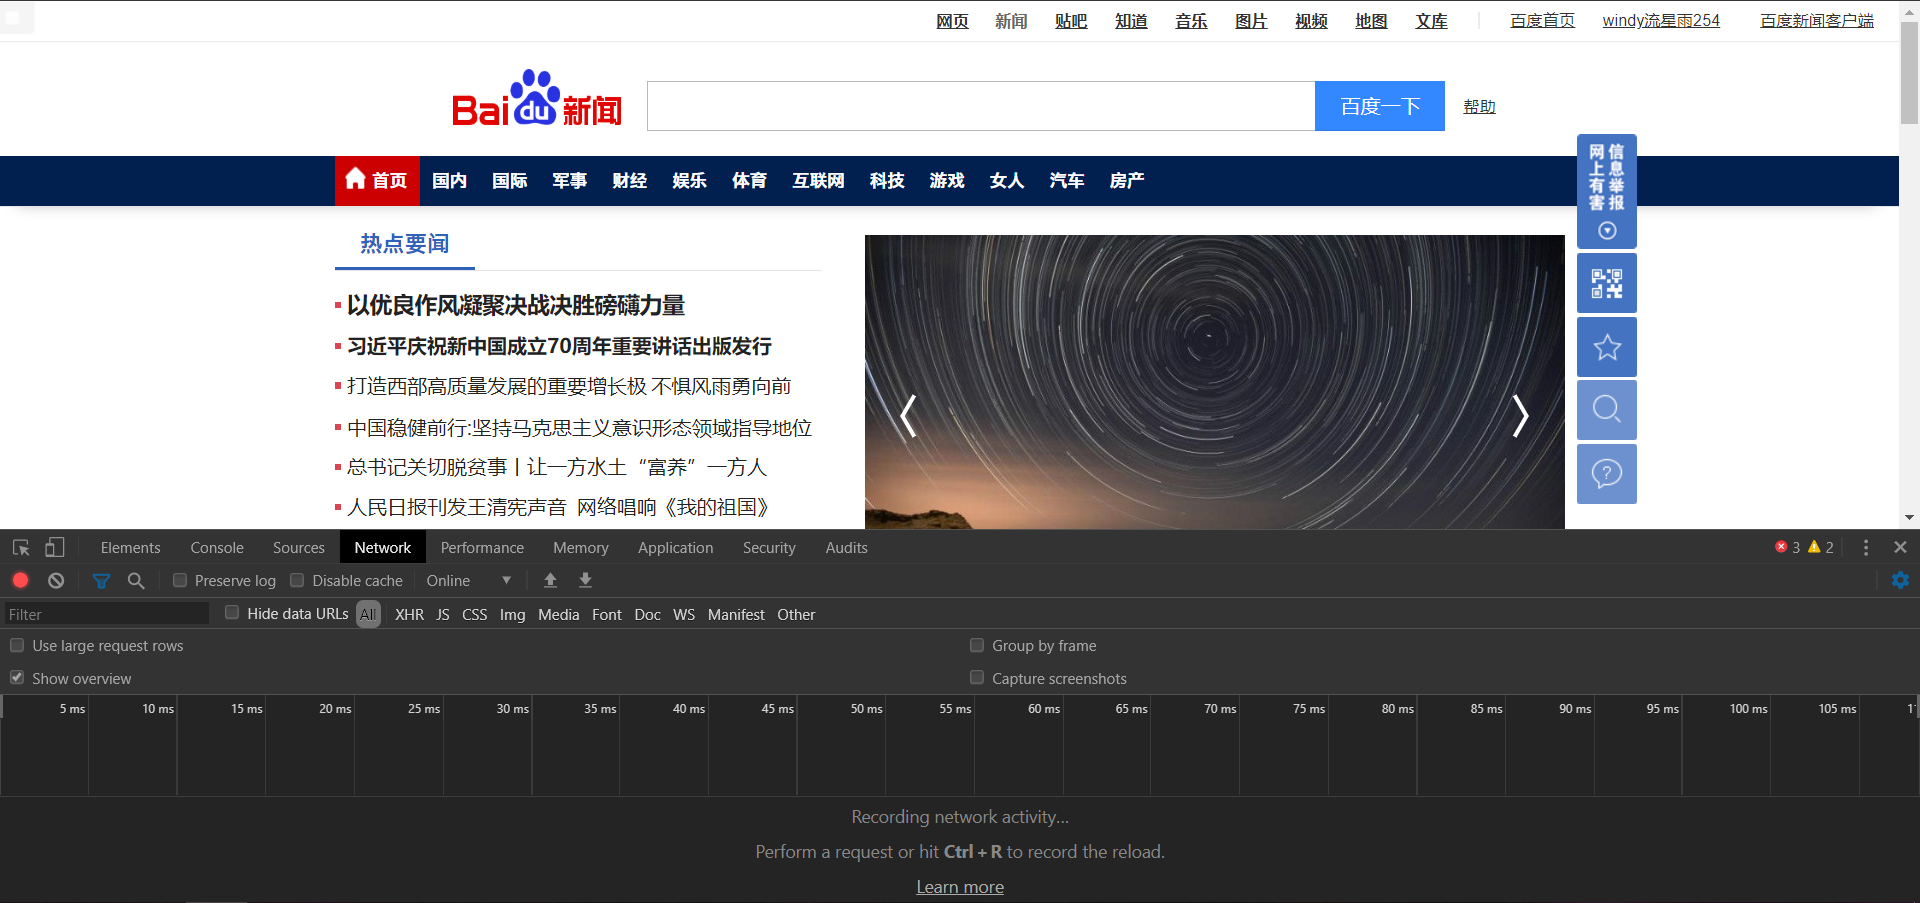Clear the network log with the clear icon

(56, 580)
